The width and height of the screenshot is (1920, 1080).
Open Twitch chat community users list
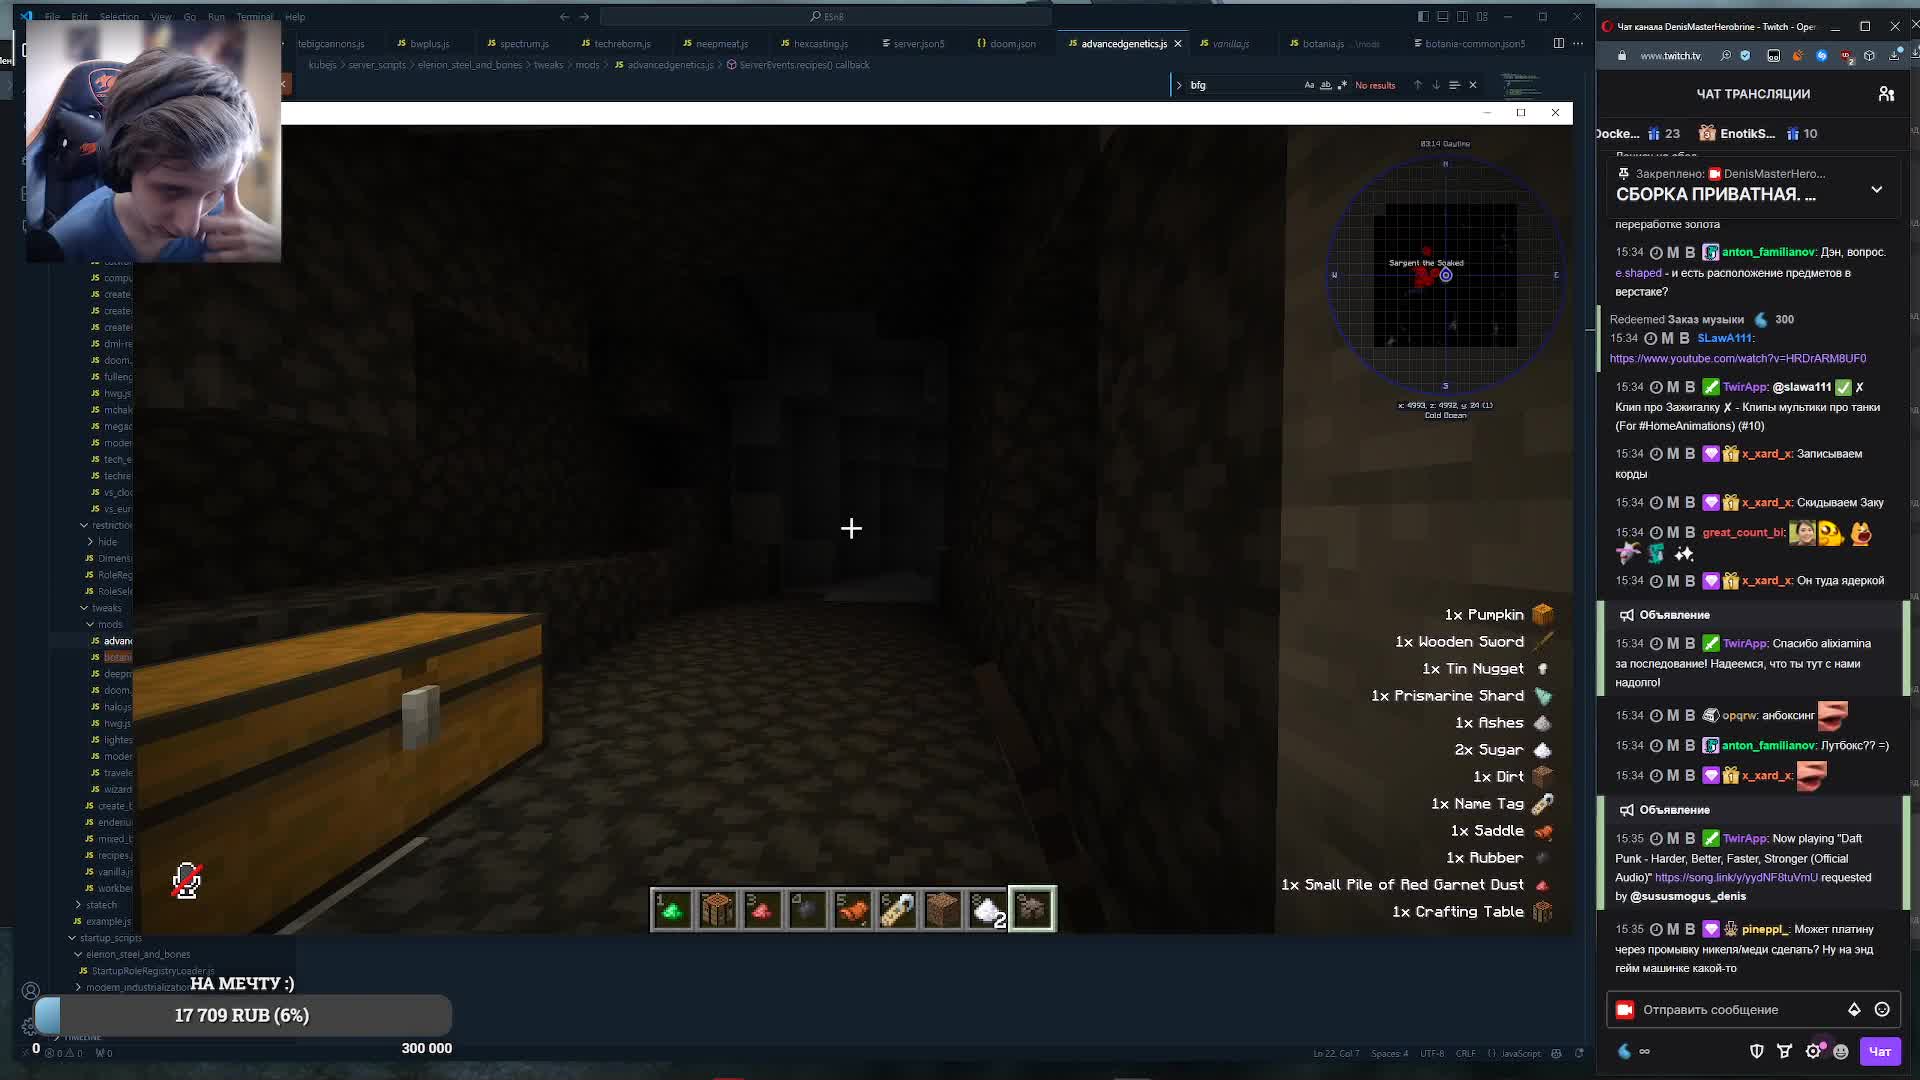click(x=1886, y=94)
